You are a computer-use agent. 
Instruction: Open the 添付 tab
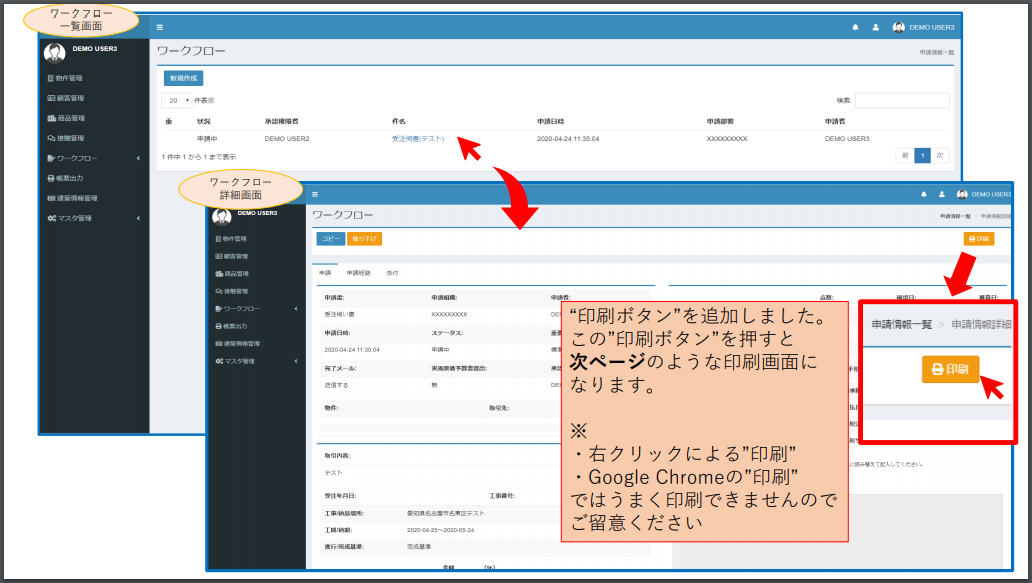coord(392,272)
